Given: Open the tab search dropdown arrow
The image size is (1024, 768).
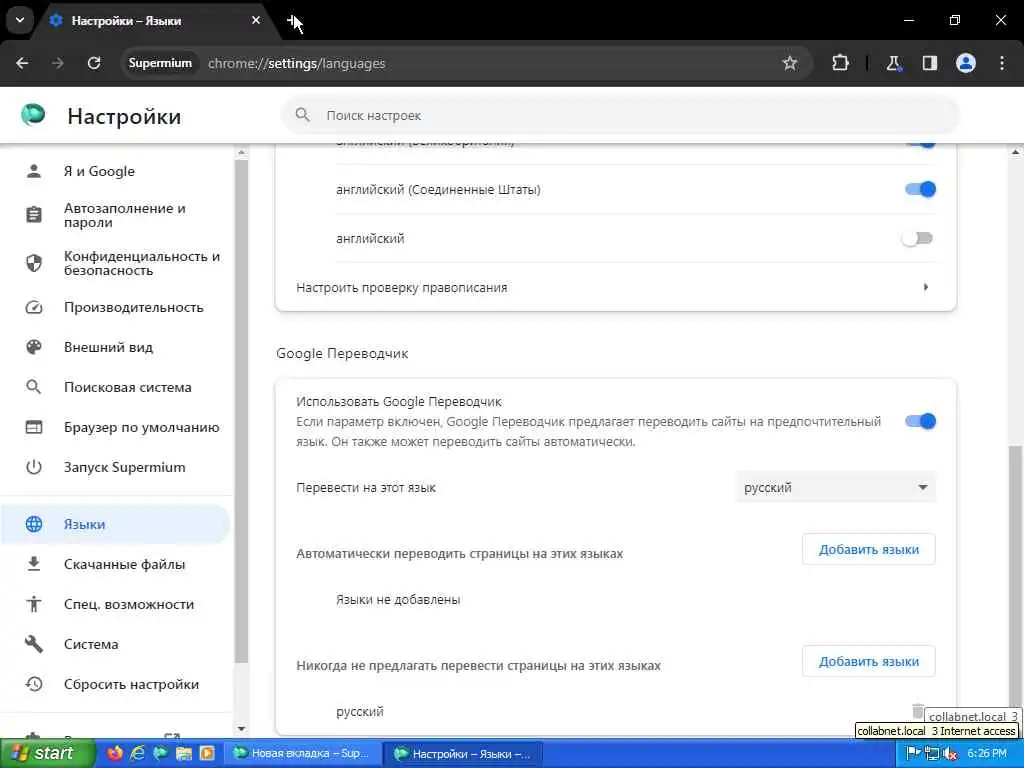Looking at the screenshot, I should pyautogui.click(x=20, y=20).
